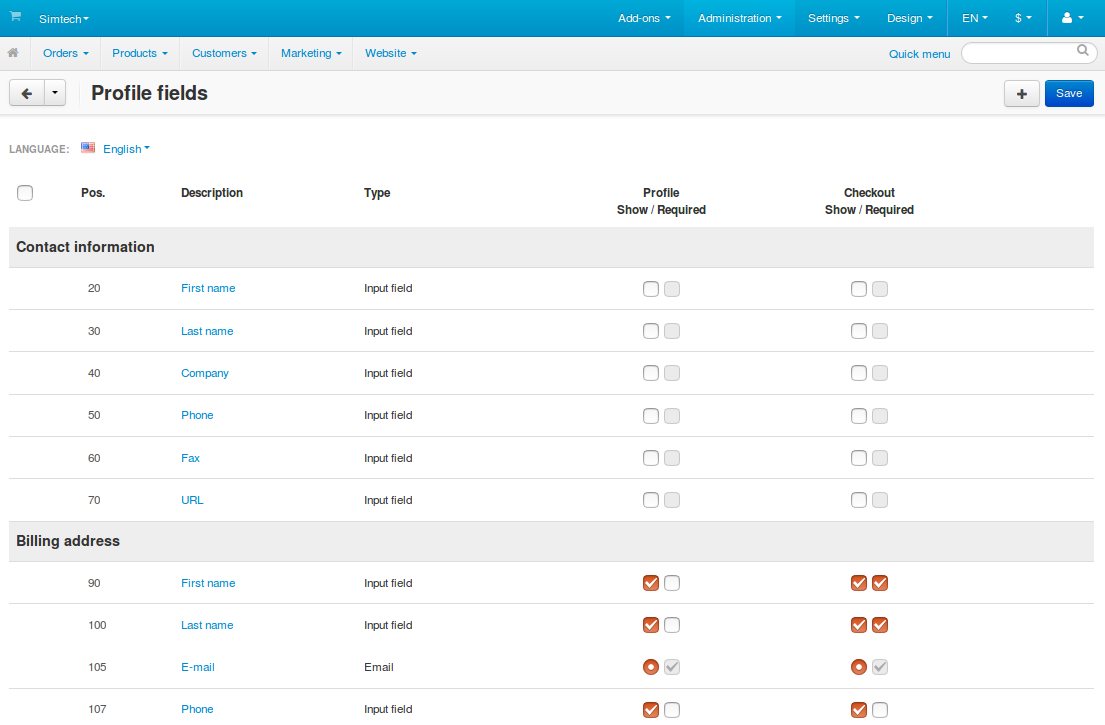Open the Customers menu
The width and height of the screenshot is (1105, 725).
point(224,54)
